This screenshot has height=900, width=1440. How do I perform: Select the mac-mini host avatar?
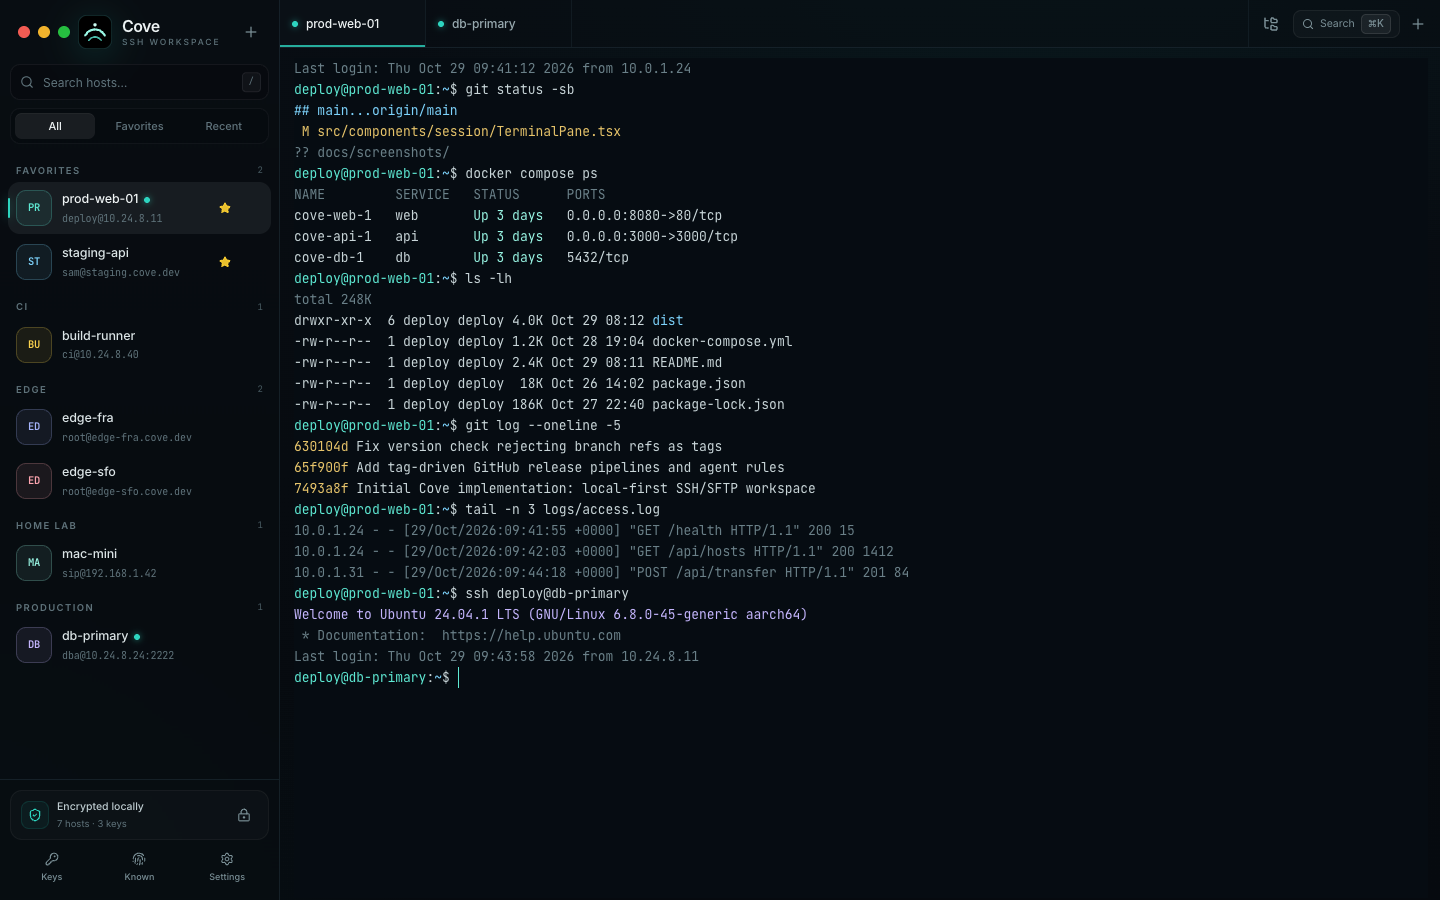coord(34,563)
